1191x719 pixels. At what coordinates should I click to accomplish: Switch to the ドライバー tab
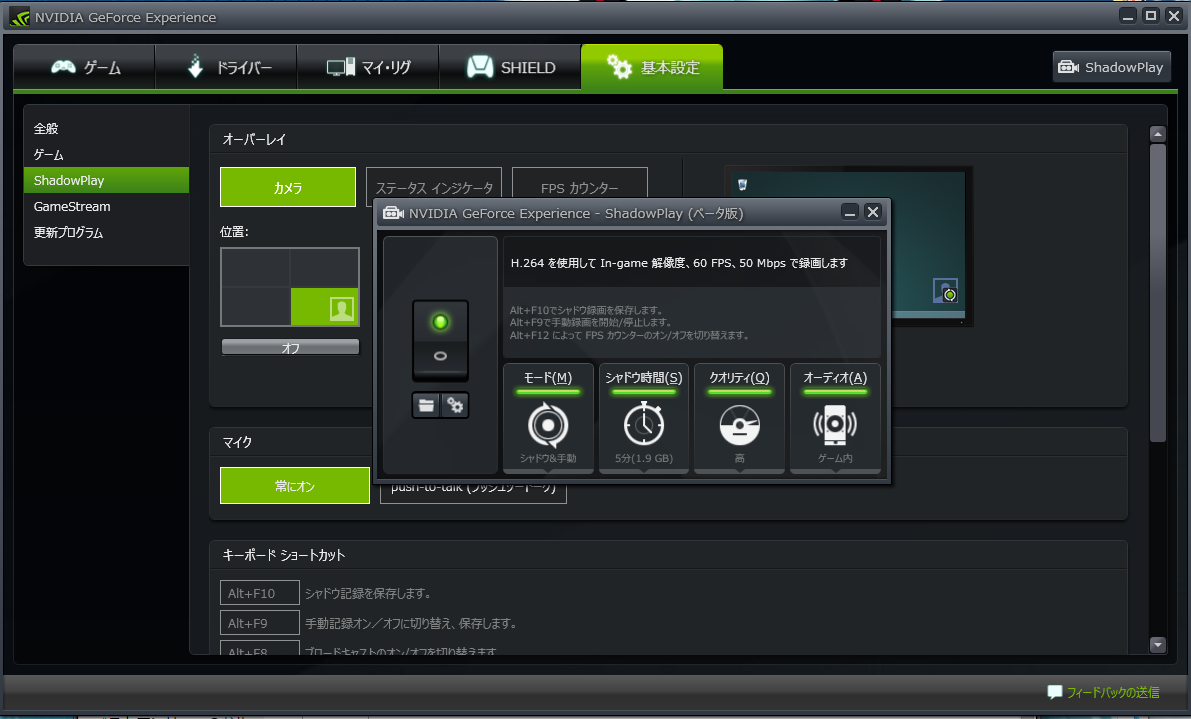coord(226,68)
